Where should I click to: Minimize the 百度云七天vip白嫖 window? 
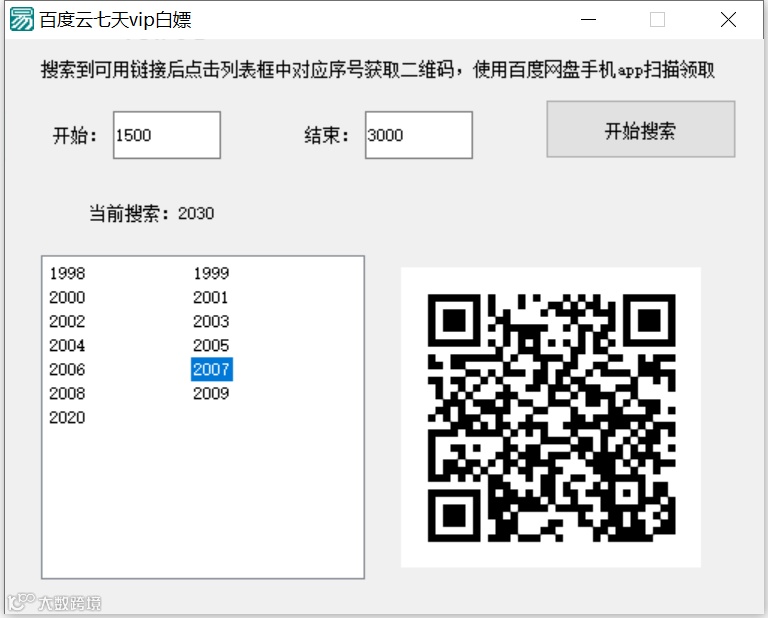[x=588, y=20]
